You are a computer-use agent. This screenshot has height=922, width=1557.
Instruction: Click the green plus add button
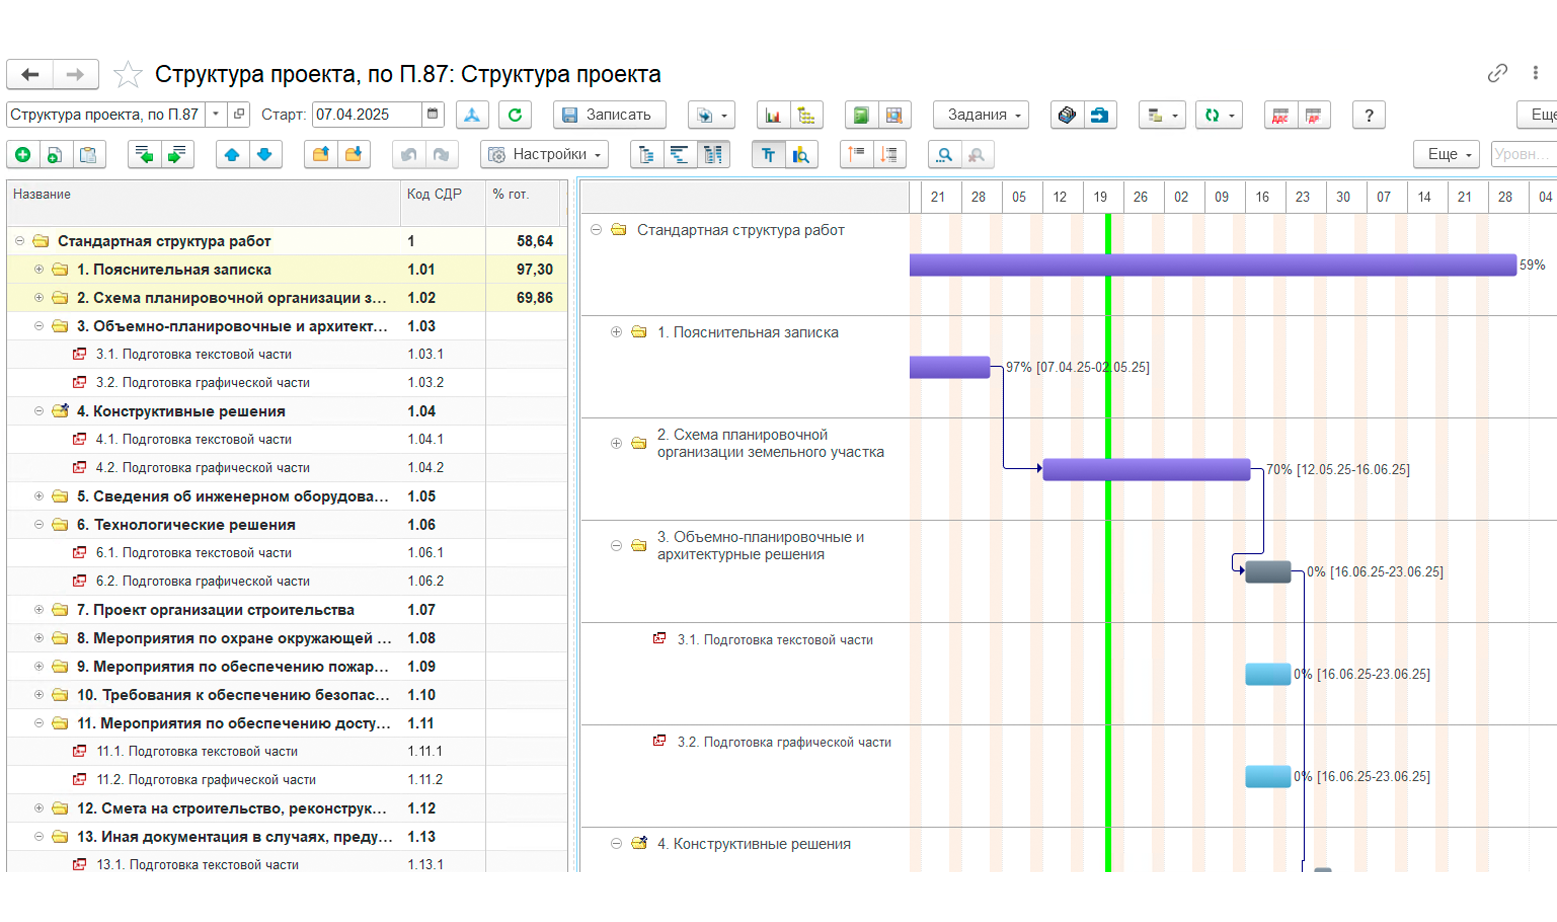coord(23,155)
